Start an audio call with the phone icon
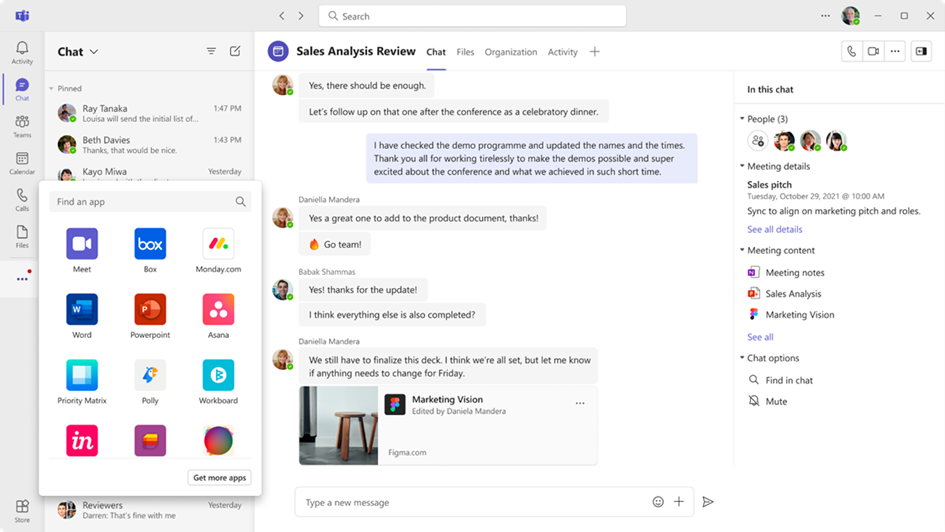The width and height of the screenshot is (945, 532). click(851, 52)
